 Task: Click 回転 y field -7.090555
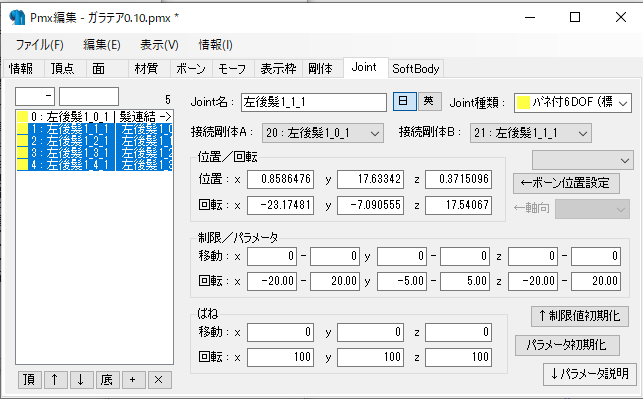[x=370, y=205]
